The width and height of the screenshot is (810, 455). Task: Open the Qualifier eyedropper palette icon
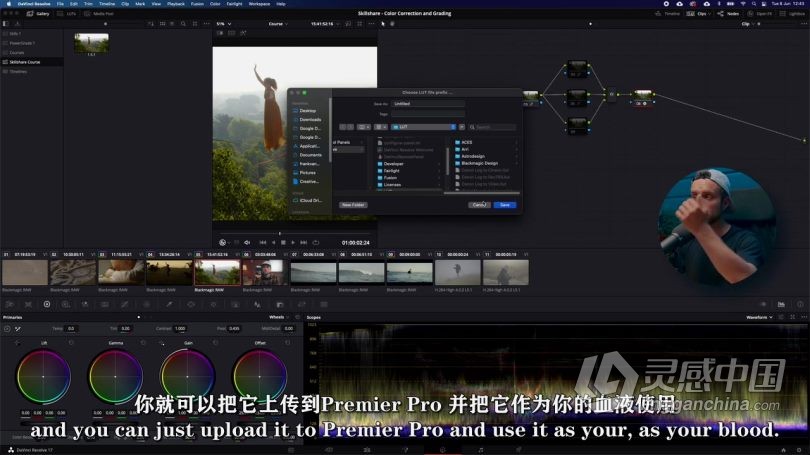click(169, 305)
